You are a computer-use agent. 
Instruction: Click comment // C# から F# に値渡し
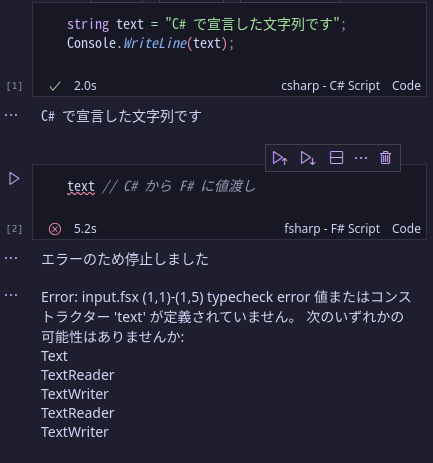[179, 187]
